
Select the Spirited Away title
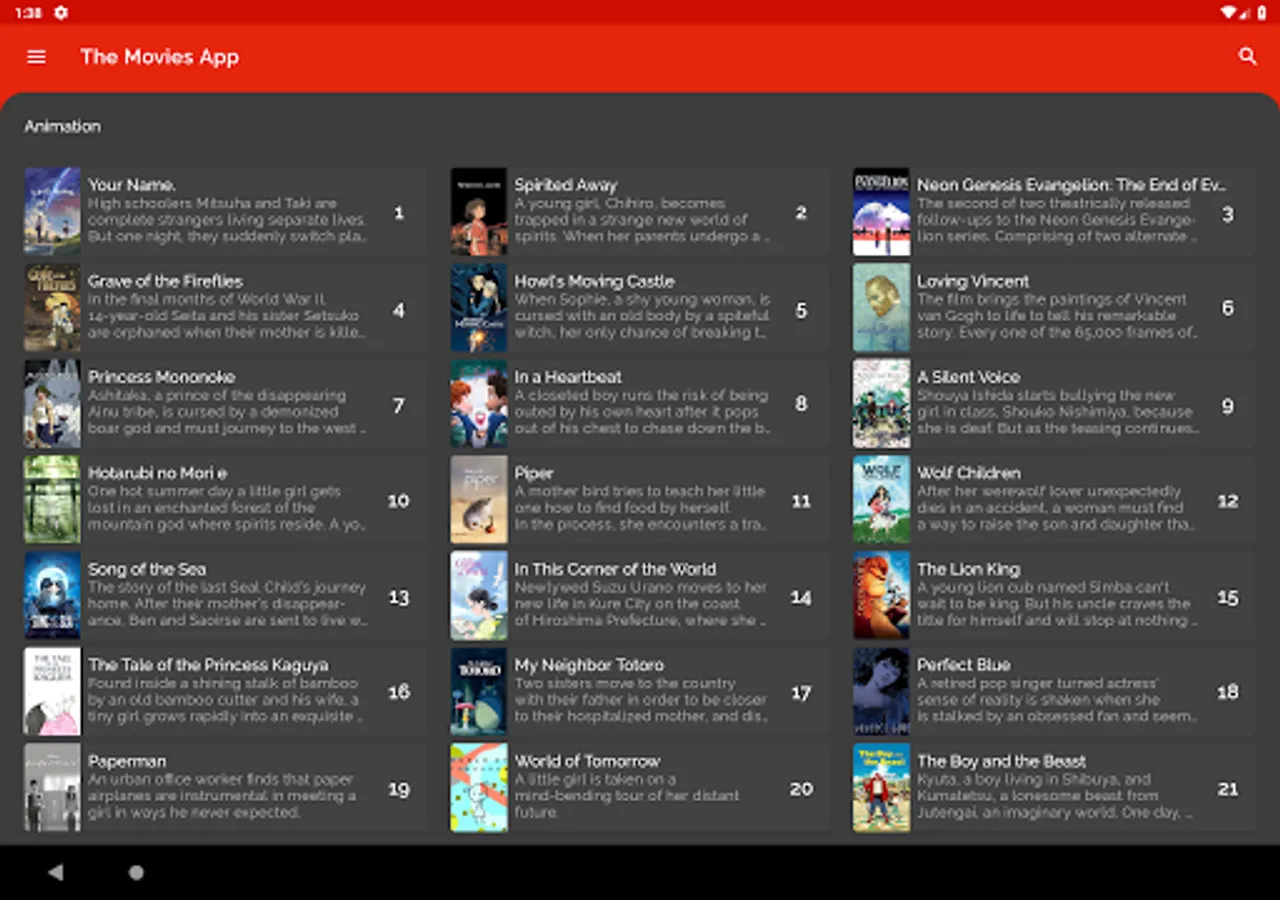(566, 185)
